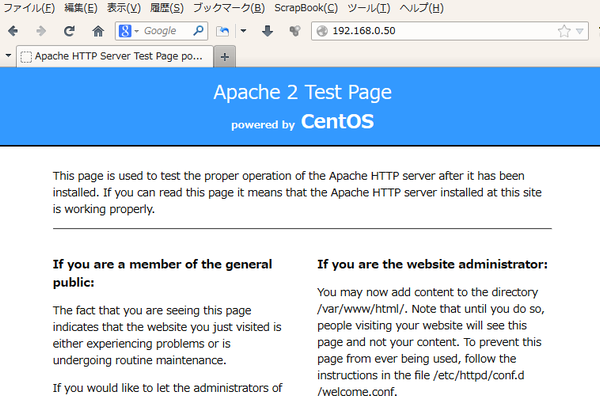
Task: Click the '/welcome.conf' text
Action: [357, 391]
